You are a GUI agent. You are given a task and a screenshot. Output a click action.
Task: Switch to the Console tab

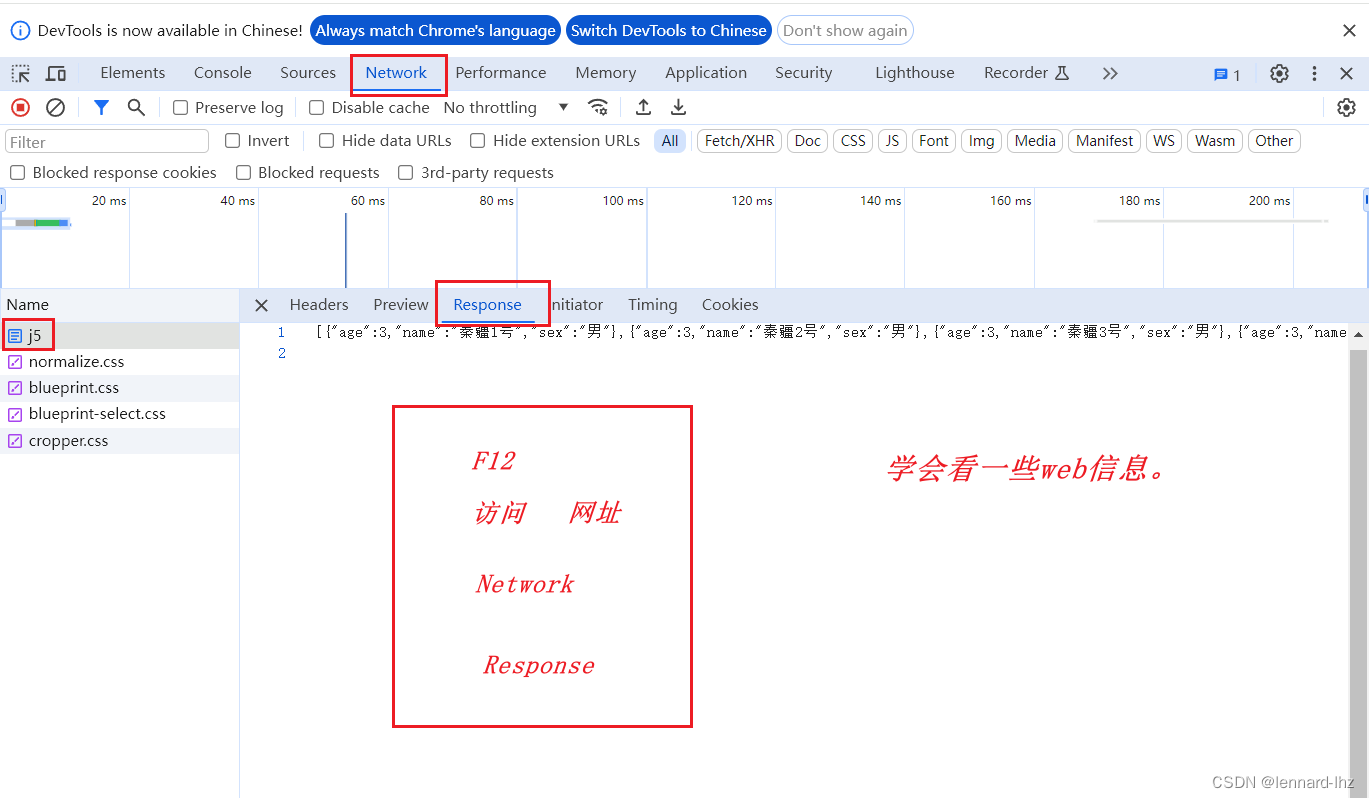point(223,73)
